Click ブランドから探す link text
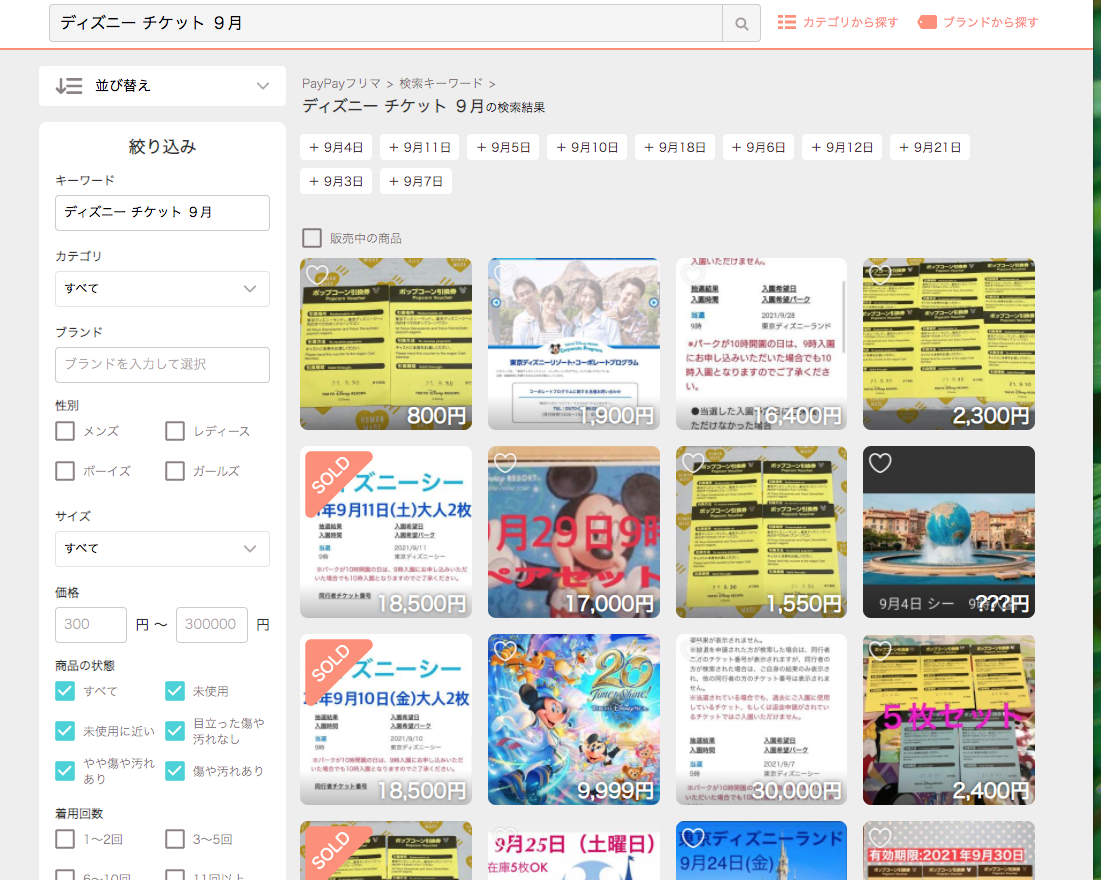 [990, 22]
